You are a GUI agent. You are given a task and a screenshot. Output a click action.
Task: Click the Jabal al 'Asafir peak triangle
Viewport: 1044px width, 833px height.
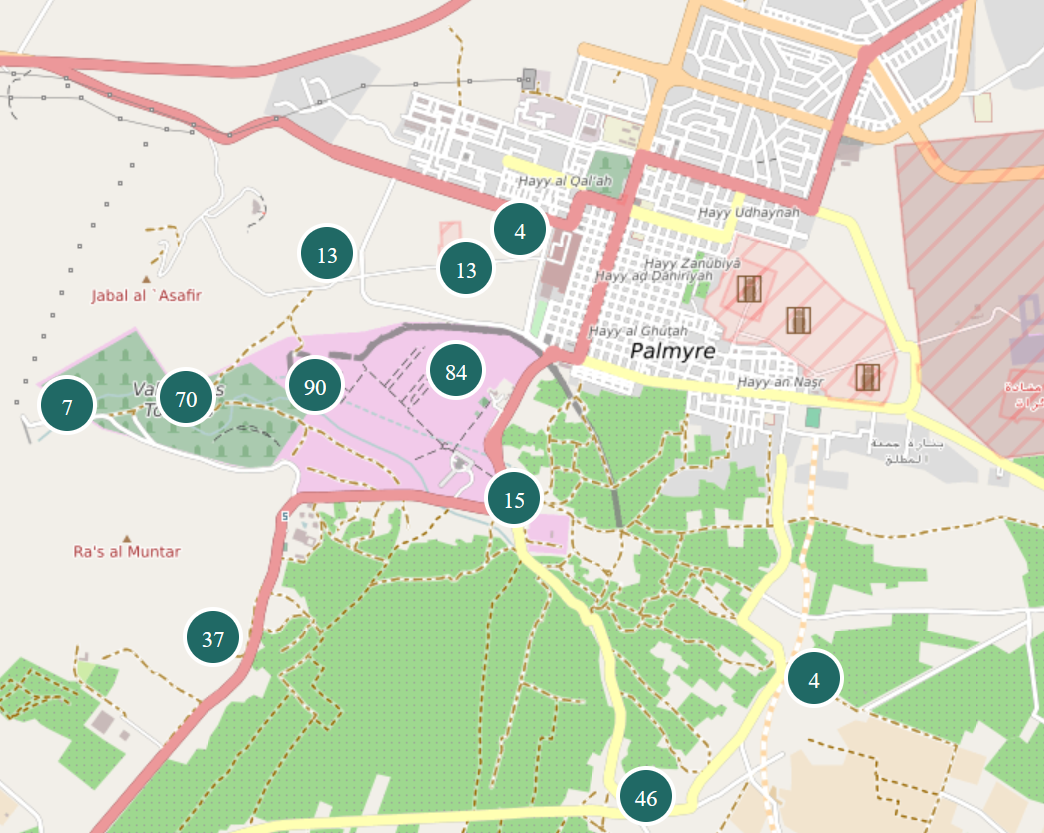tap(147, 279)
